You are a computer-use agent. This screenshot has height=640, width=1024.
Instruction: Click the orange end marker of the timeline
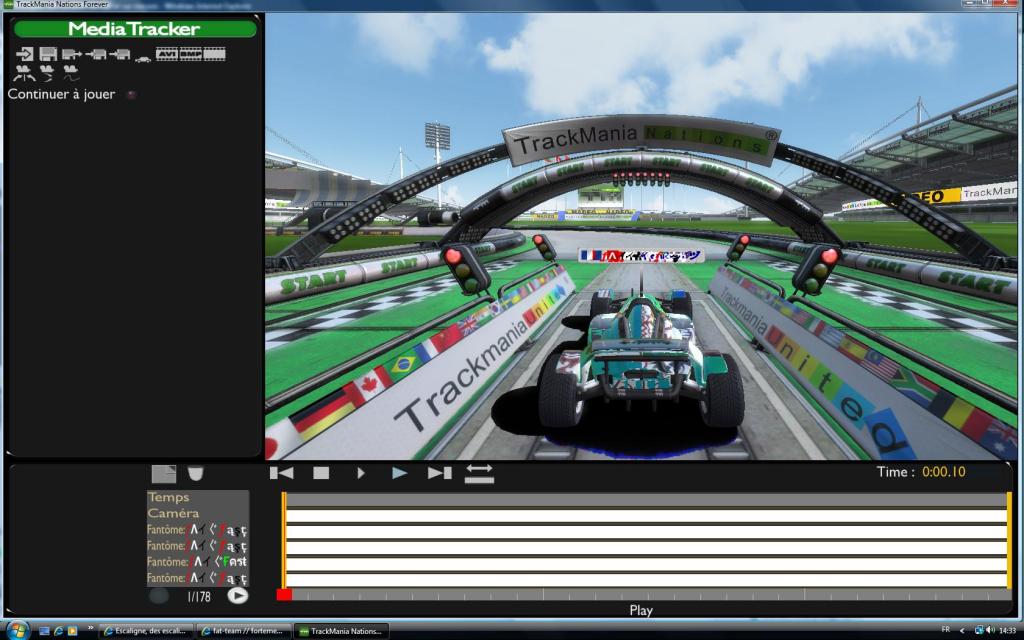(1009, 541)
